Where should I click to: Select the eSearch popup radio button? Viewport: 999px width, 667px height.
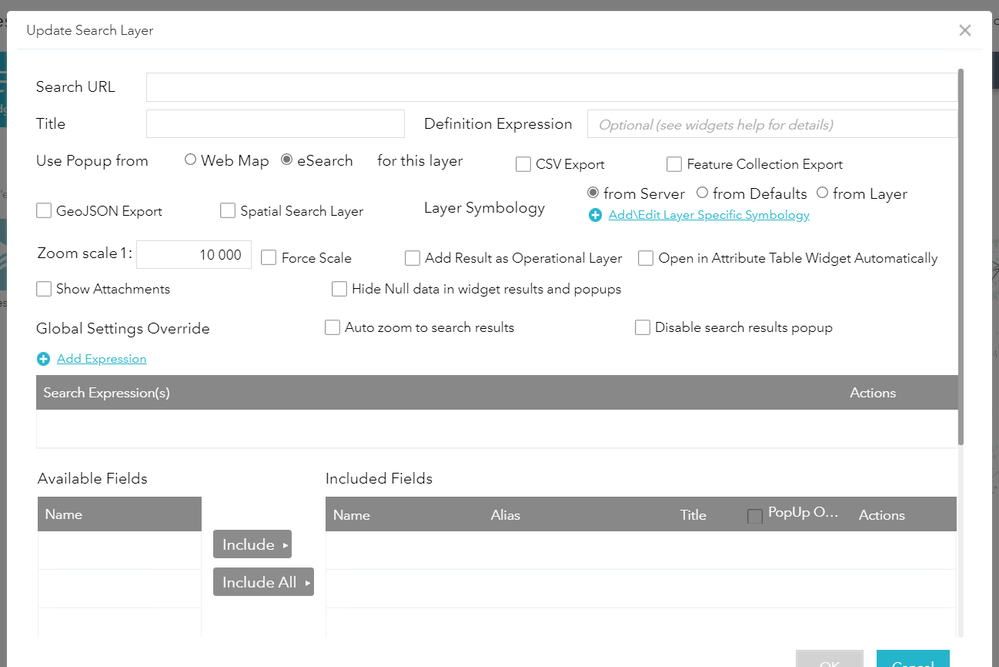pos(287,160)
